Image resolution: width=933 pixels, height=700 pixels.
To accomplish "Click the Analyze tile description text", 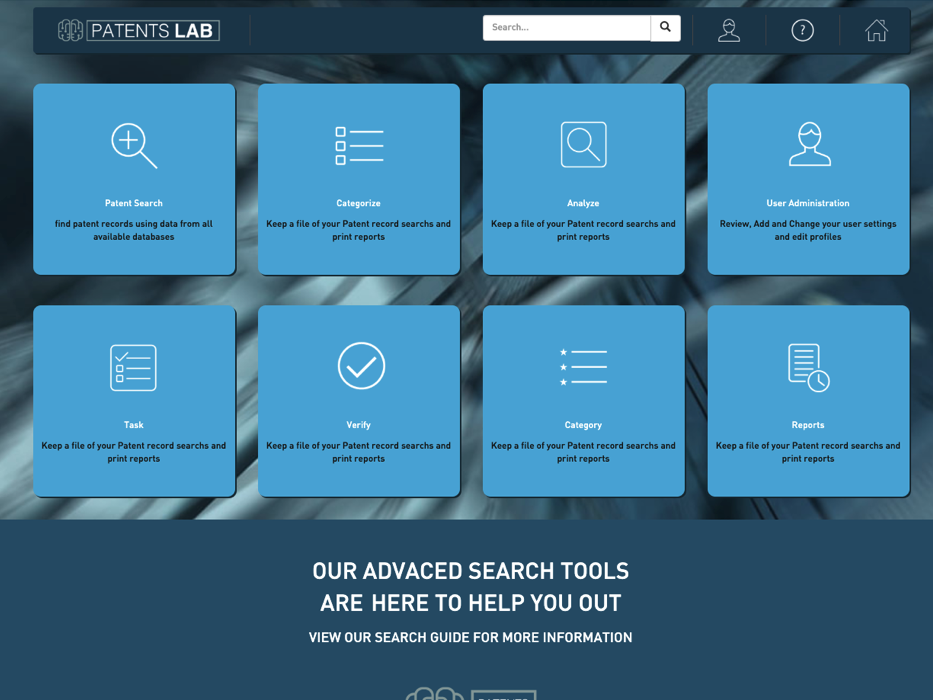I will [x=584, y=230].
